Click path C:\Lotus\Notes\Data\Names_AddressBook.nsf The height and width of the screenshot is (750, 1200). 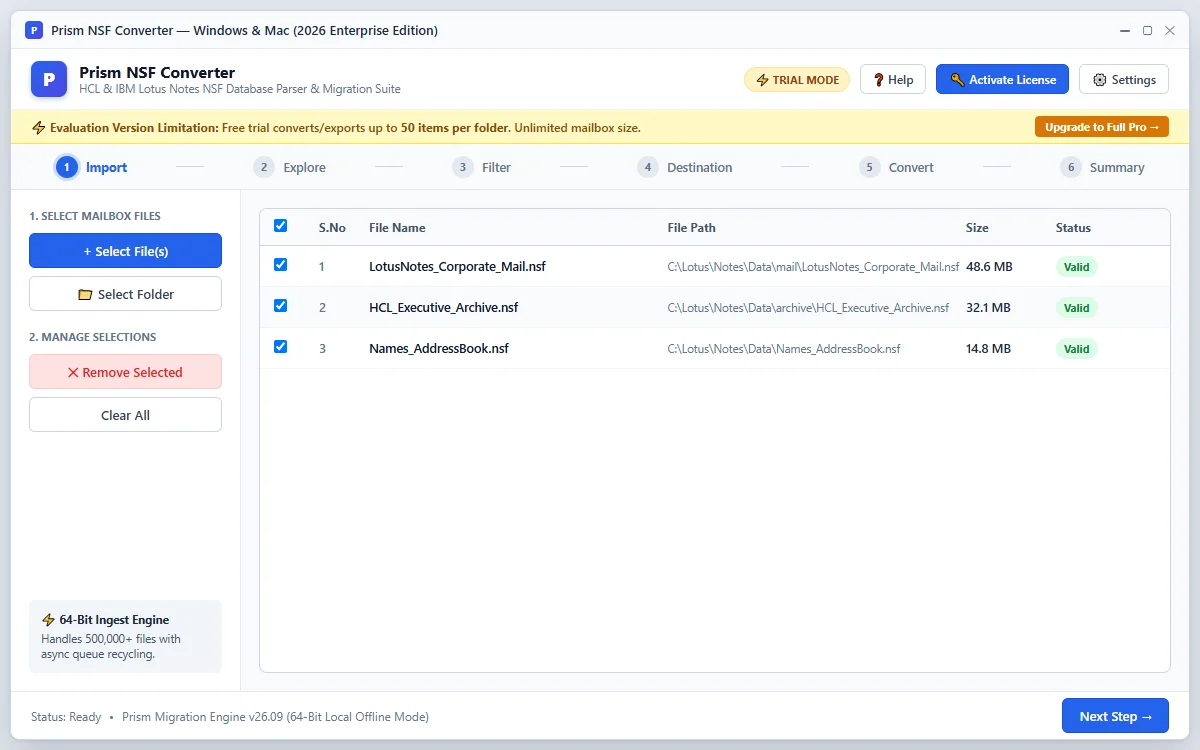pyautogui.click(x=784, y=349)
